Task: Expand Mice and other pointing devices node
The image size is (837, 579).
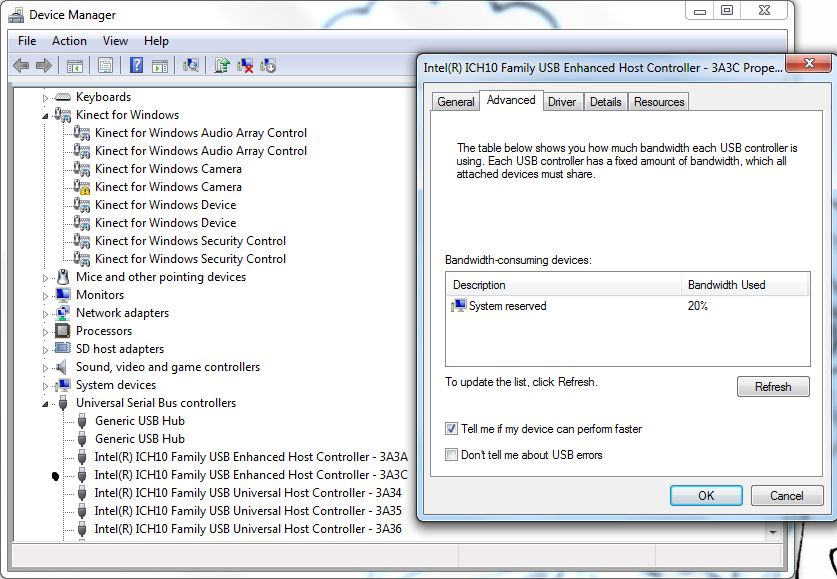Action: 45,278
